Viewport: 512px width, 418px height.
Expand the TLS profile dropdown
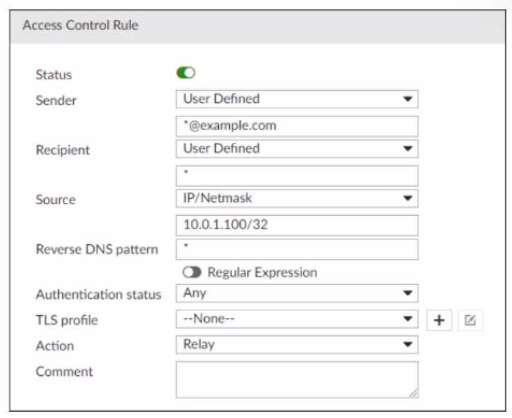pyautogui.click(x=297, y=319)
